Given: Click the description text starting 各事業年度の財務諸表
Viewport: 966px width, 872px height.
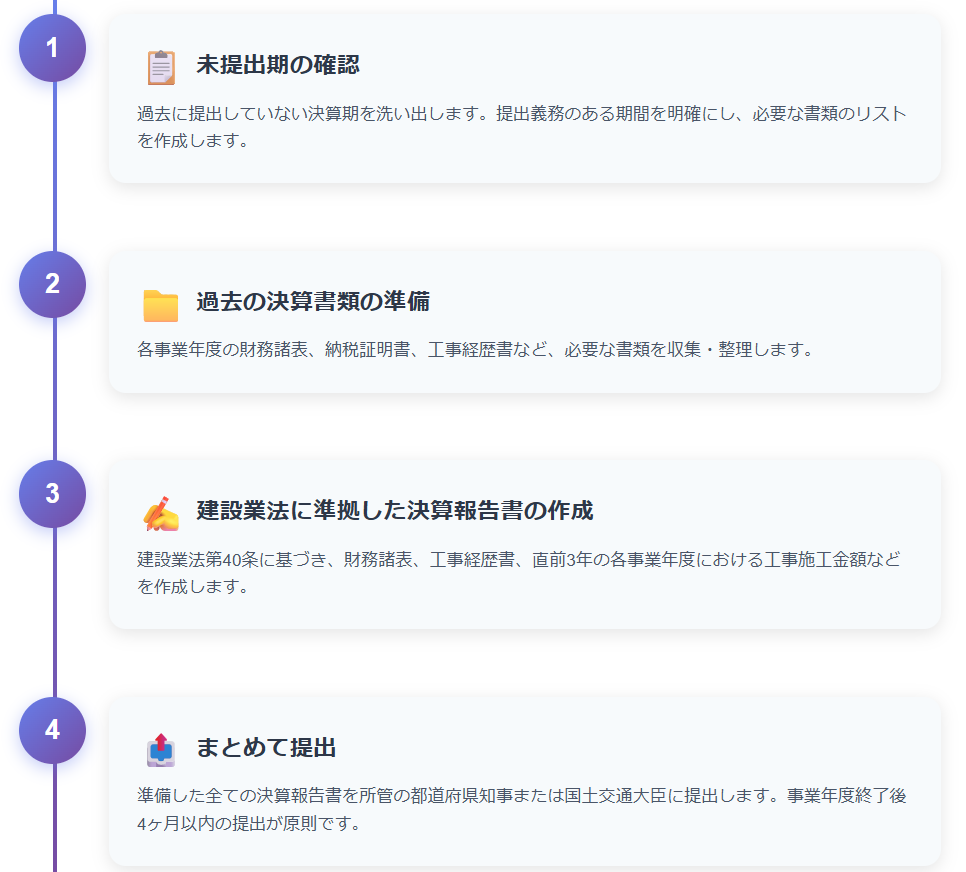Looking at the screenshot, I should [476, 350].
